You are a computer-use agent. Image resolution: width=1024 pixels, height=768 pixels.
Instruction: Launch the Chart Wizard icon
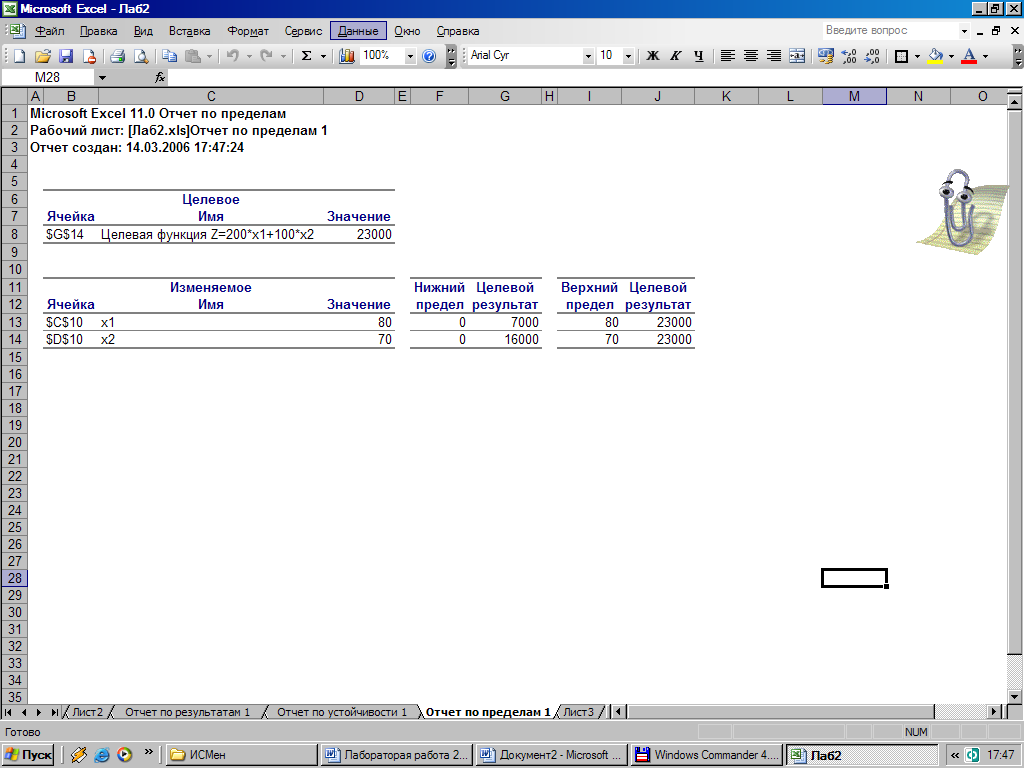click(x=347, y=56)
